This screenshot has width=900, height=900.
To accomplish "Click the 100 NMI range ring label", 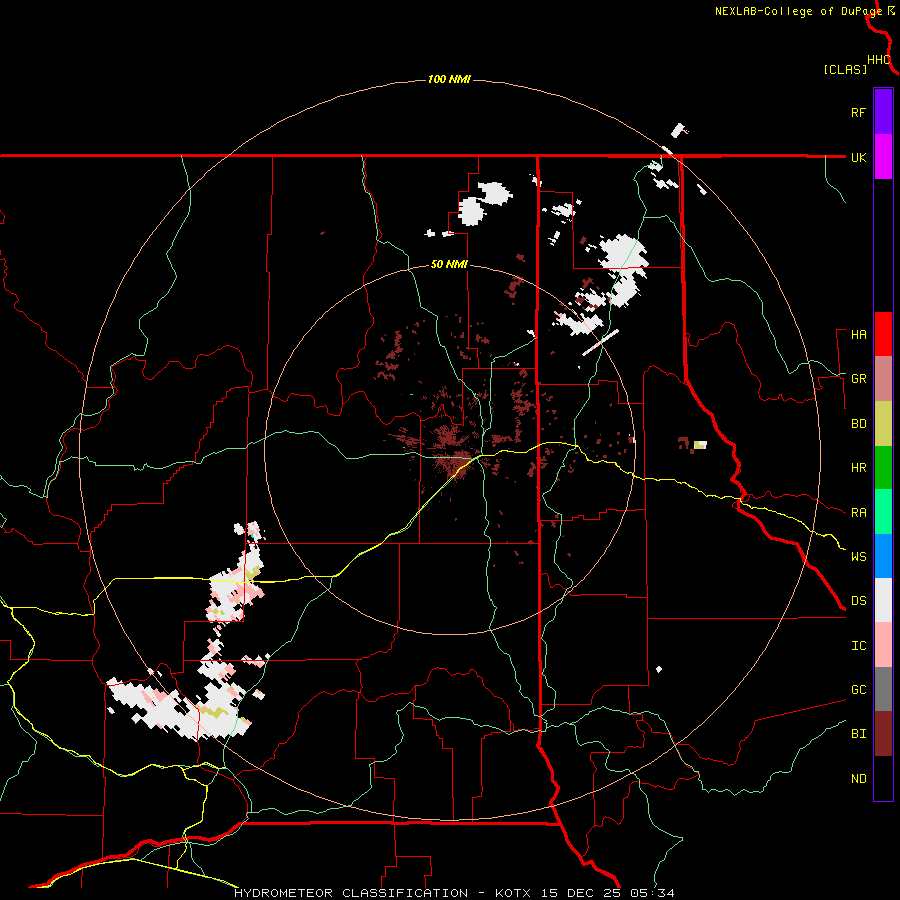I will (449, 79).
